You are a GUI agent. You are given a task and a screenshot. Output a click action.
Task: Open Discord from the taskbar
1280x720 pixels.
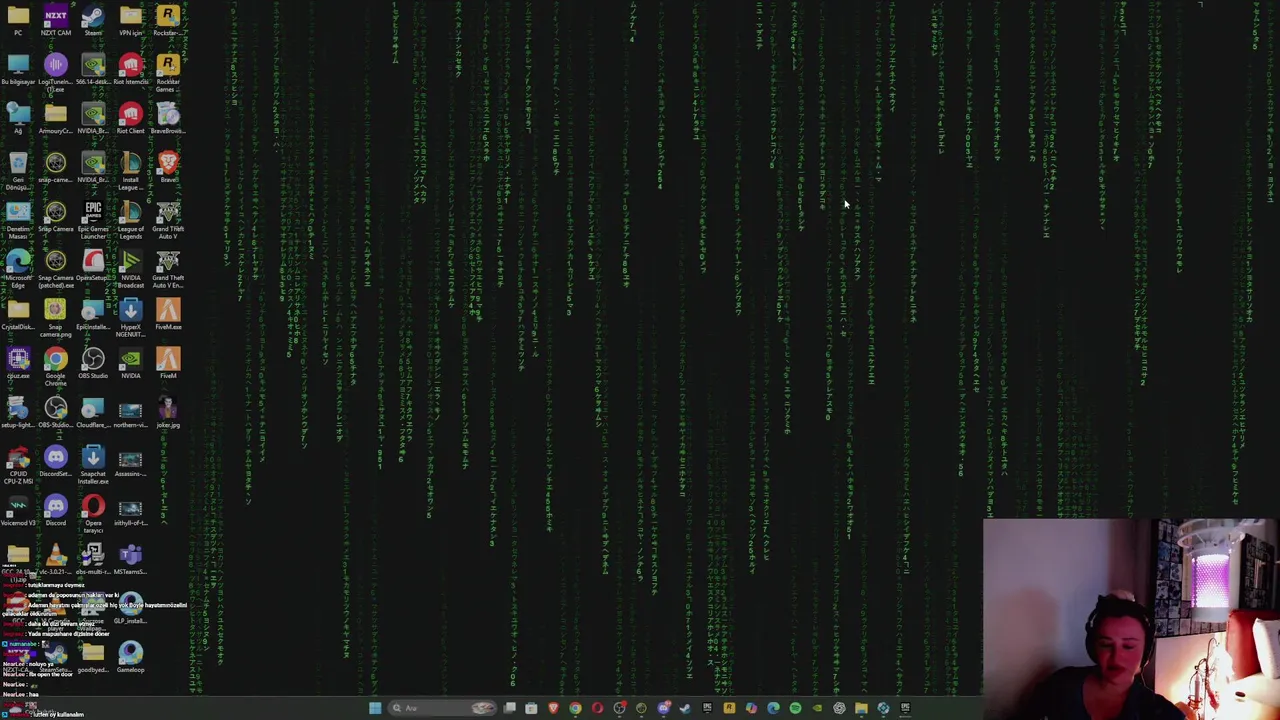click(x=663, y=708)
